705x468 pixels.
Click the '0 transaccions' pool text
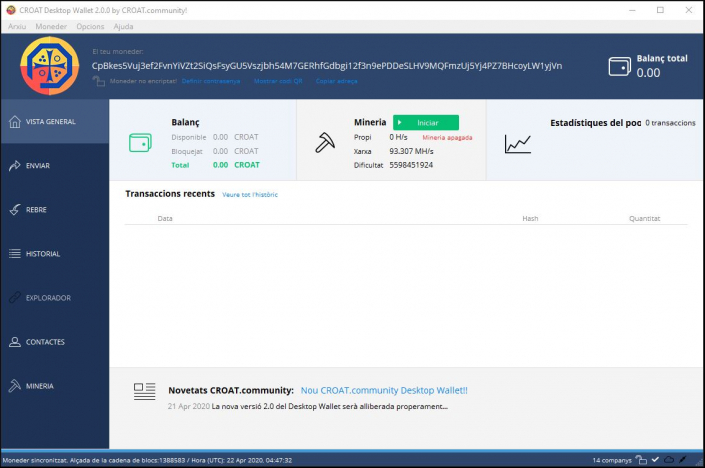click(x=670, y=123)
